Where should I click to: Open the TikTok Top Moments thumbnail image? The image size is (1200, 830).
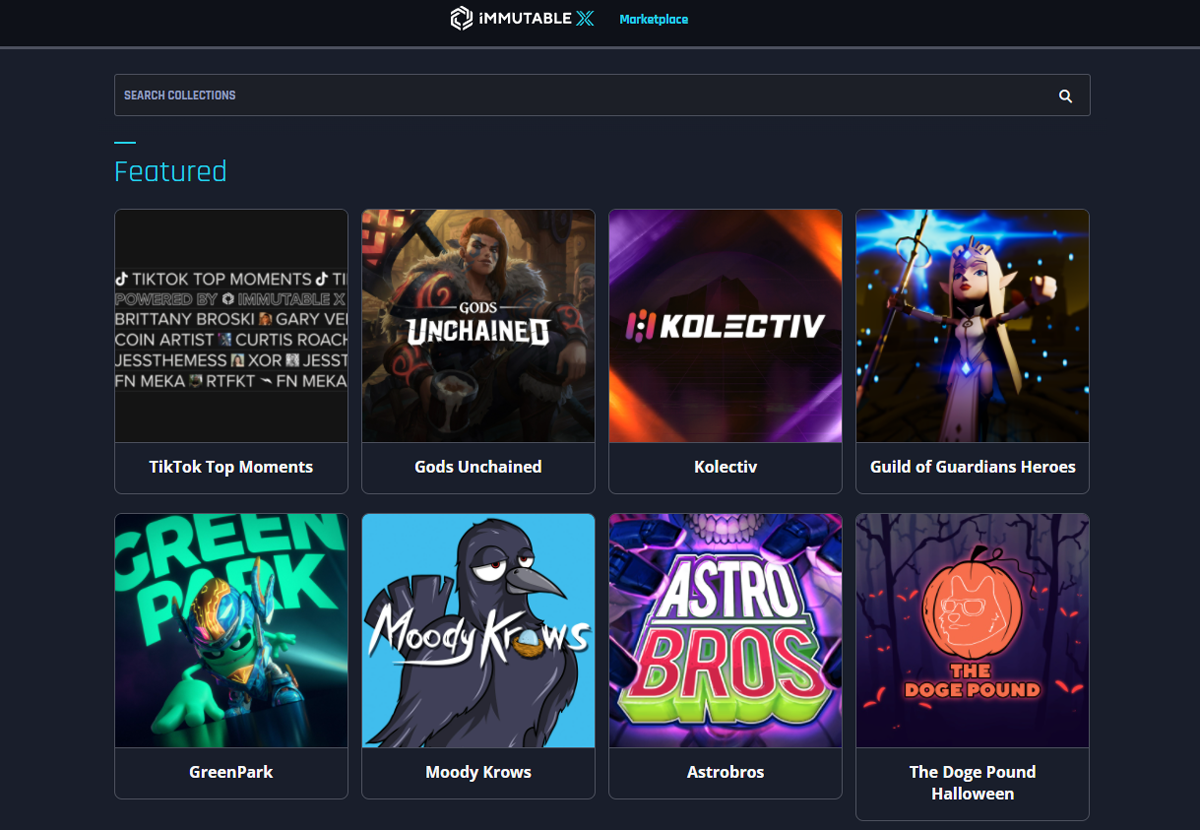(x=231, y=326)
